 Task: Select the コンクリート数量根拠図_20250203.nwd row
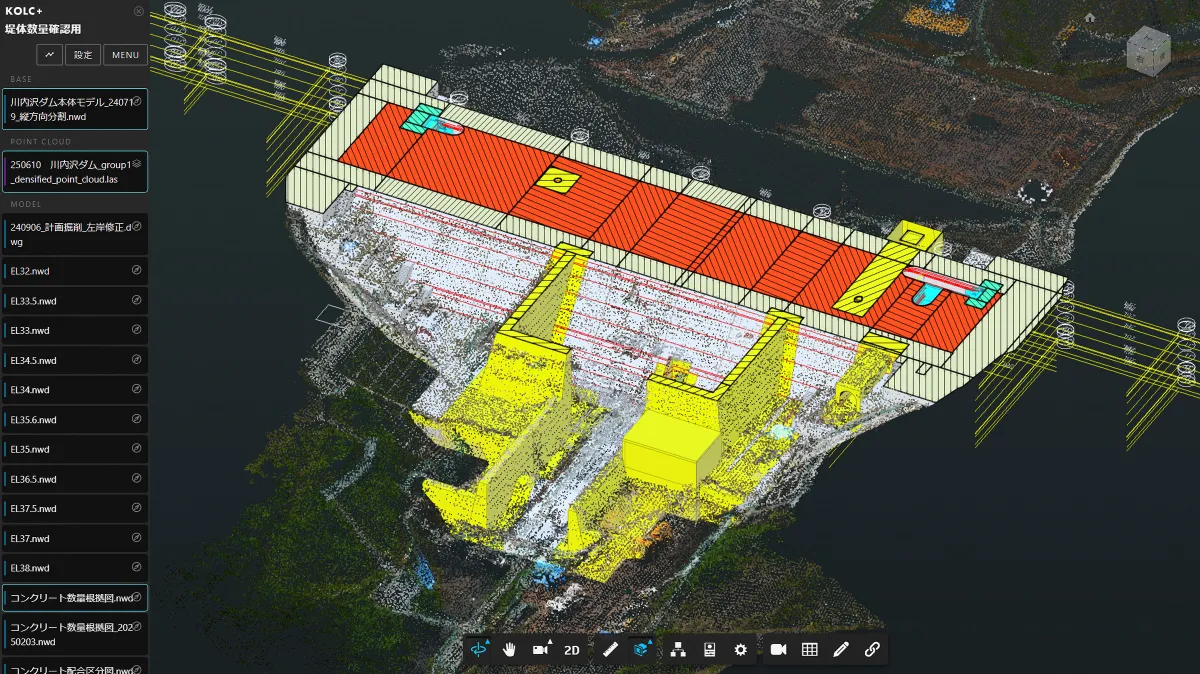pos(75,634)
